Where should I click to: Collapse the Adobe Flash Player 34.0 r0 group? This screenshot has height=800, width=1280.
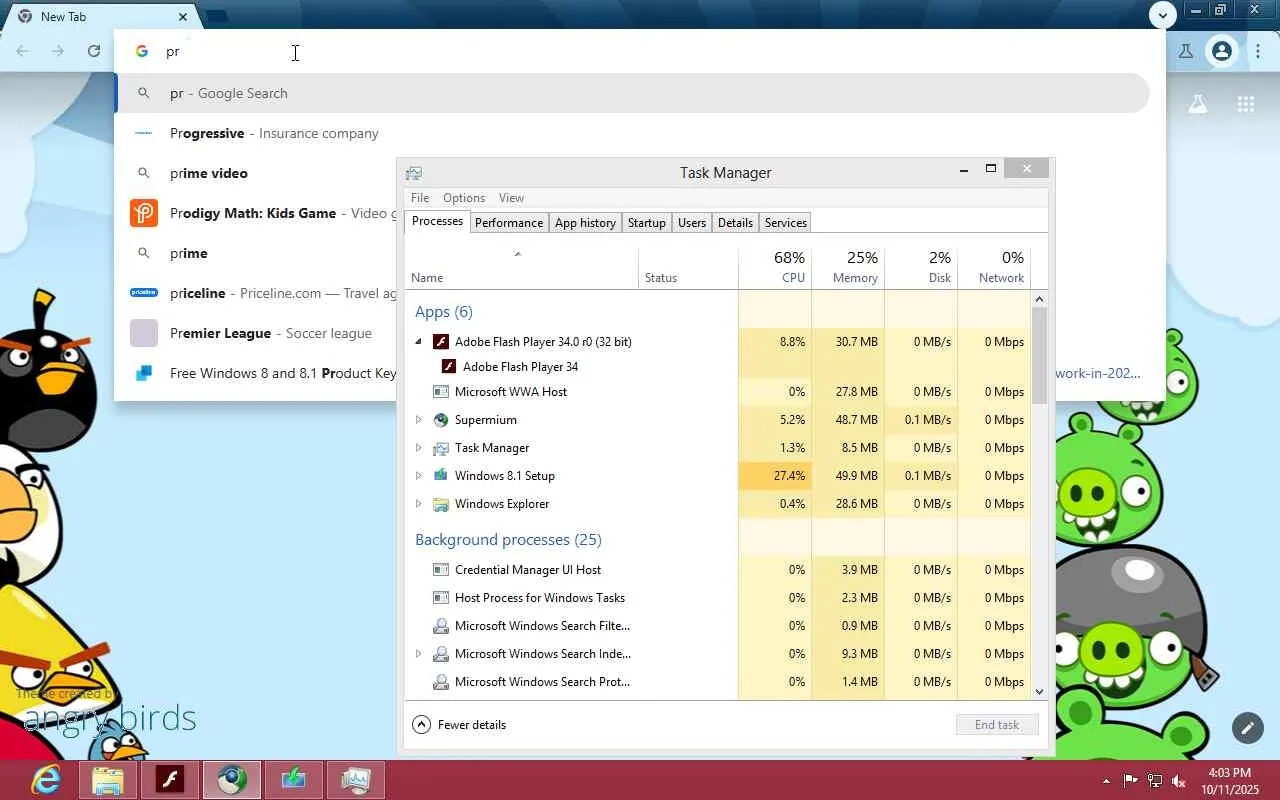[419, 342]
